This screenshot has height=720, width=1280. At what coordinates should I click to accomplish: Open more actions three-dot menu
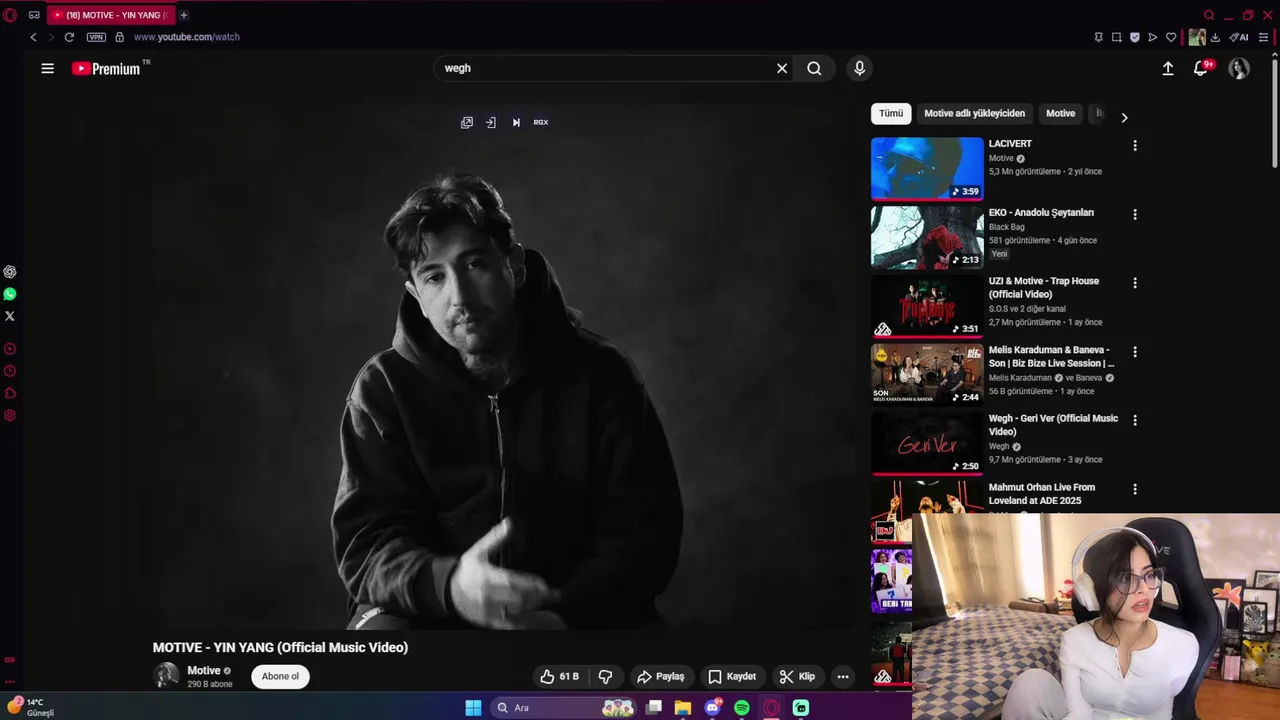tap(843, 677)
